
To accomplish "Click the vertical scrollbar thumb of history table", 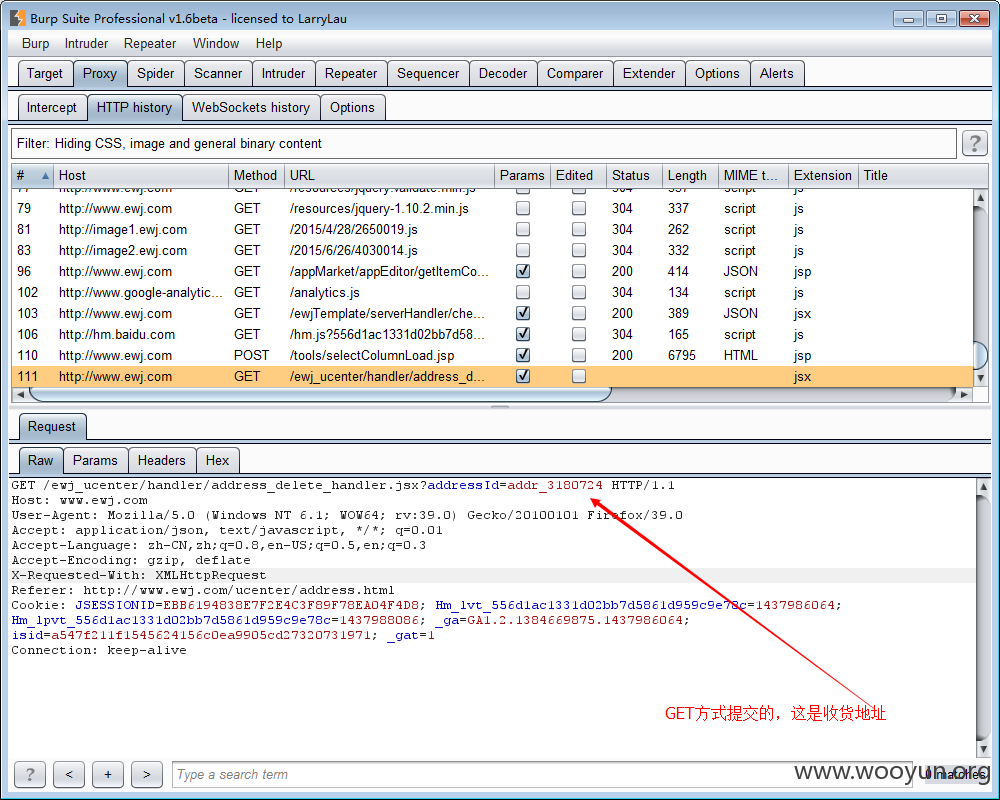I will [980, 355].
